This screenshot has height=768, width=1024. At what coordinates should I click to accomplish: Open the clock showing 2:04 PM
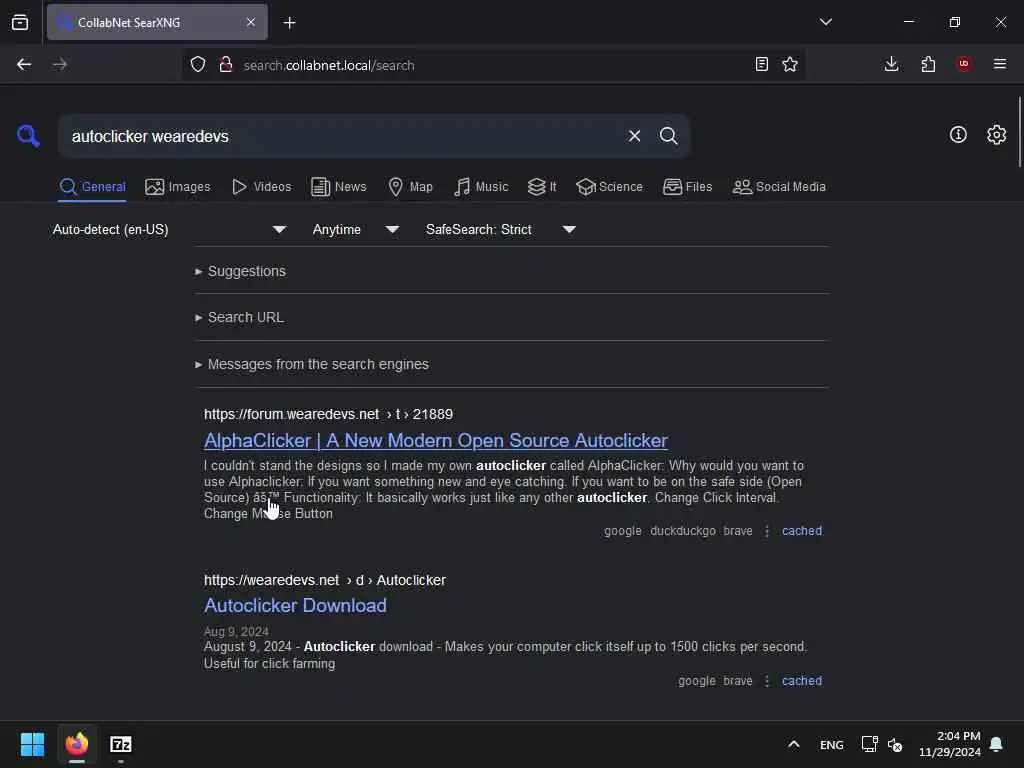950,744
